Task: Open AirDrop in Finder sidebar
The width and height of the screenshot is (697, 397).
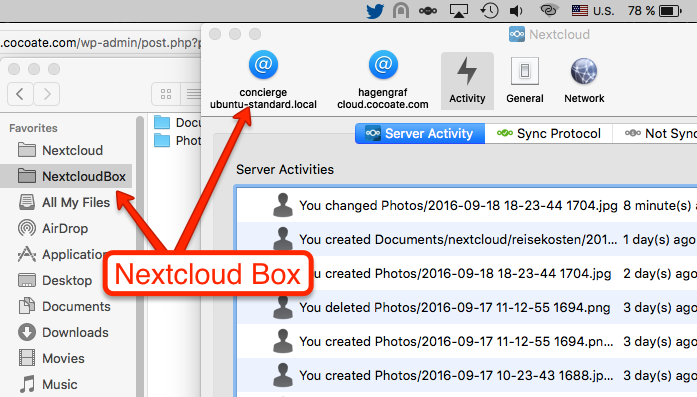Action: pos(66,228)
